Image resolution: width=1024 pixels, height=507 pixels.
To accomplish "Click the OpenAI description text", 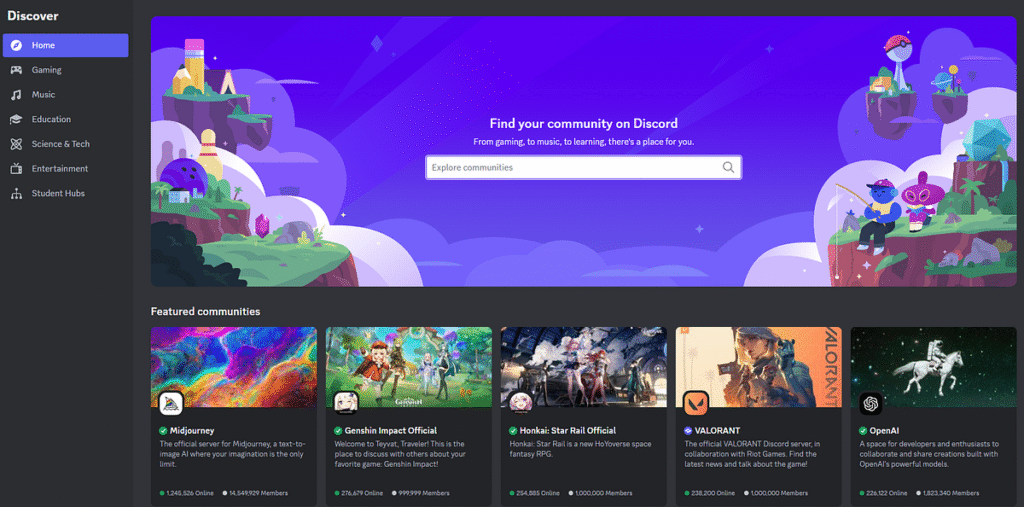I will 929,454.
